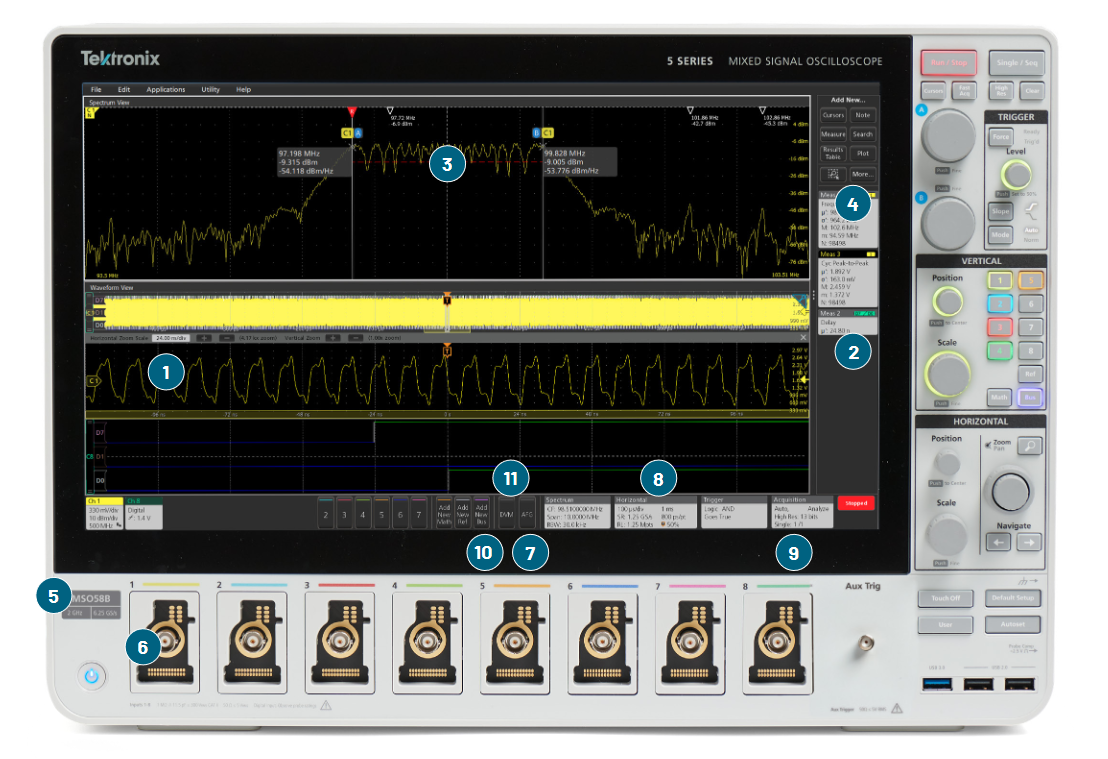Click the 50% trigger position indicator
The height and width of the screenshot is (759, 1108).
pyautogui.click(x=667, y=522)
